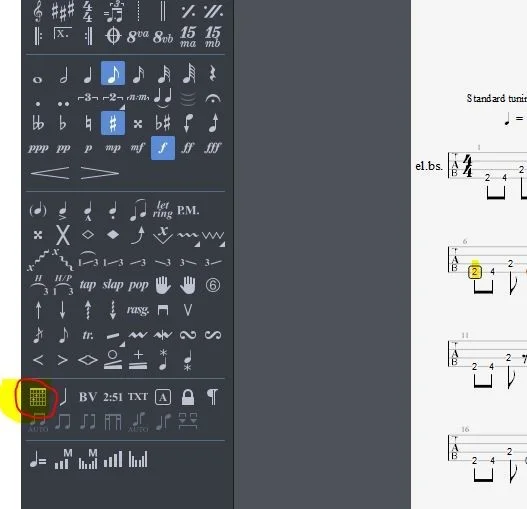Select the highlighted fret 2 note

(475, 272)
